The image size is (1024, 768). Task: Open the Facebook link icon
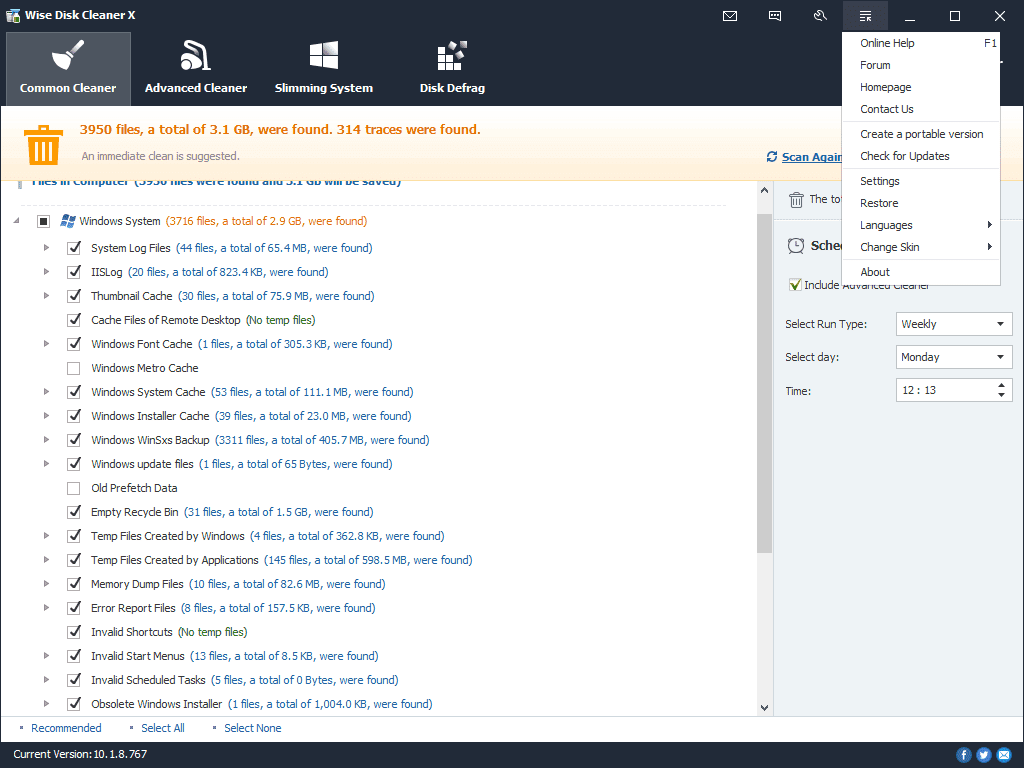coord(964,755)
